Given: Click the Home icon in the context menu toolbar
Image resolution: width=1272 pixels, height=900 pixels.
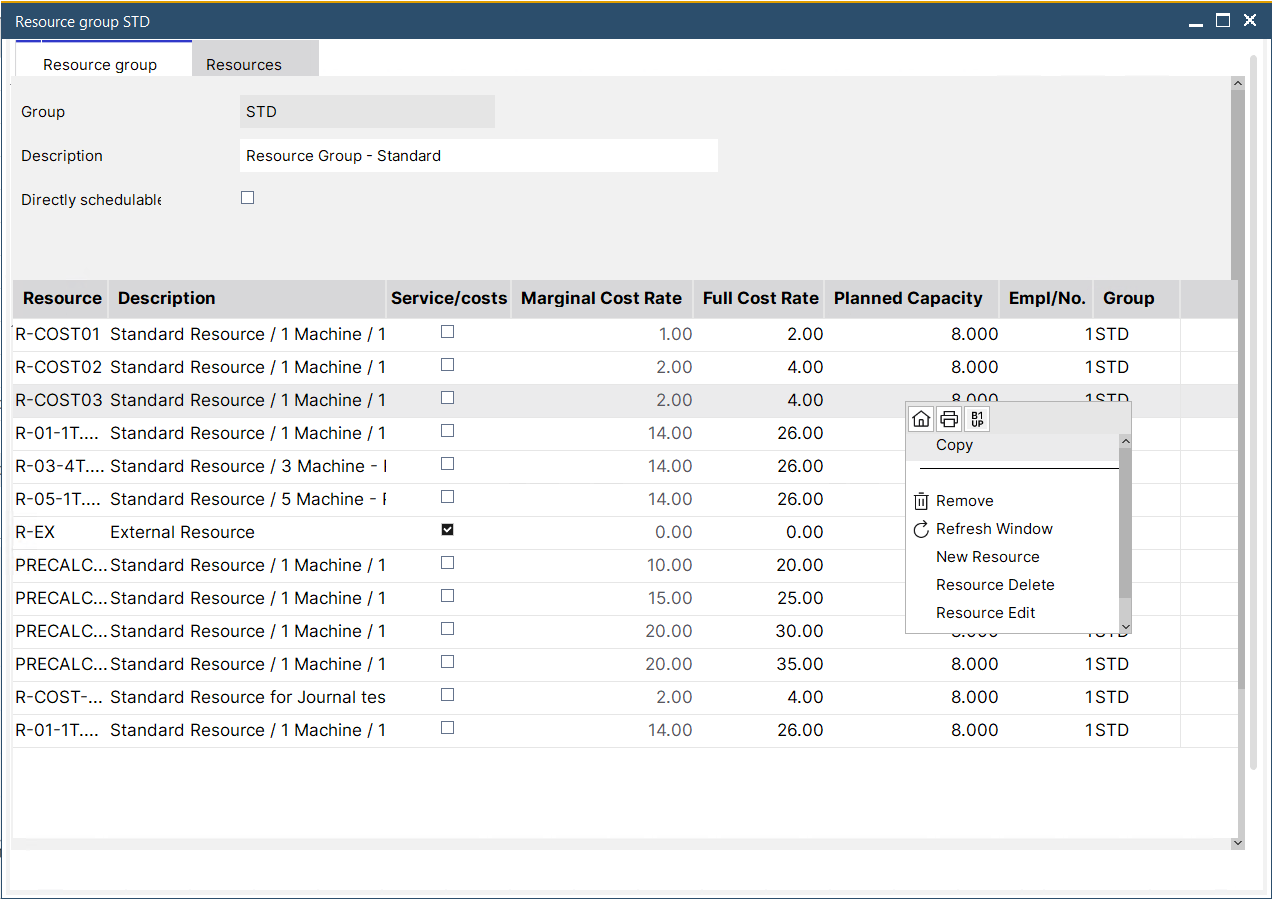Looking at the screenshot, I should click(921, 418).
